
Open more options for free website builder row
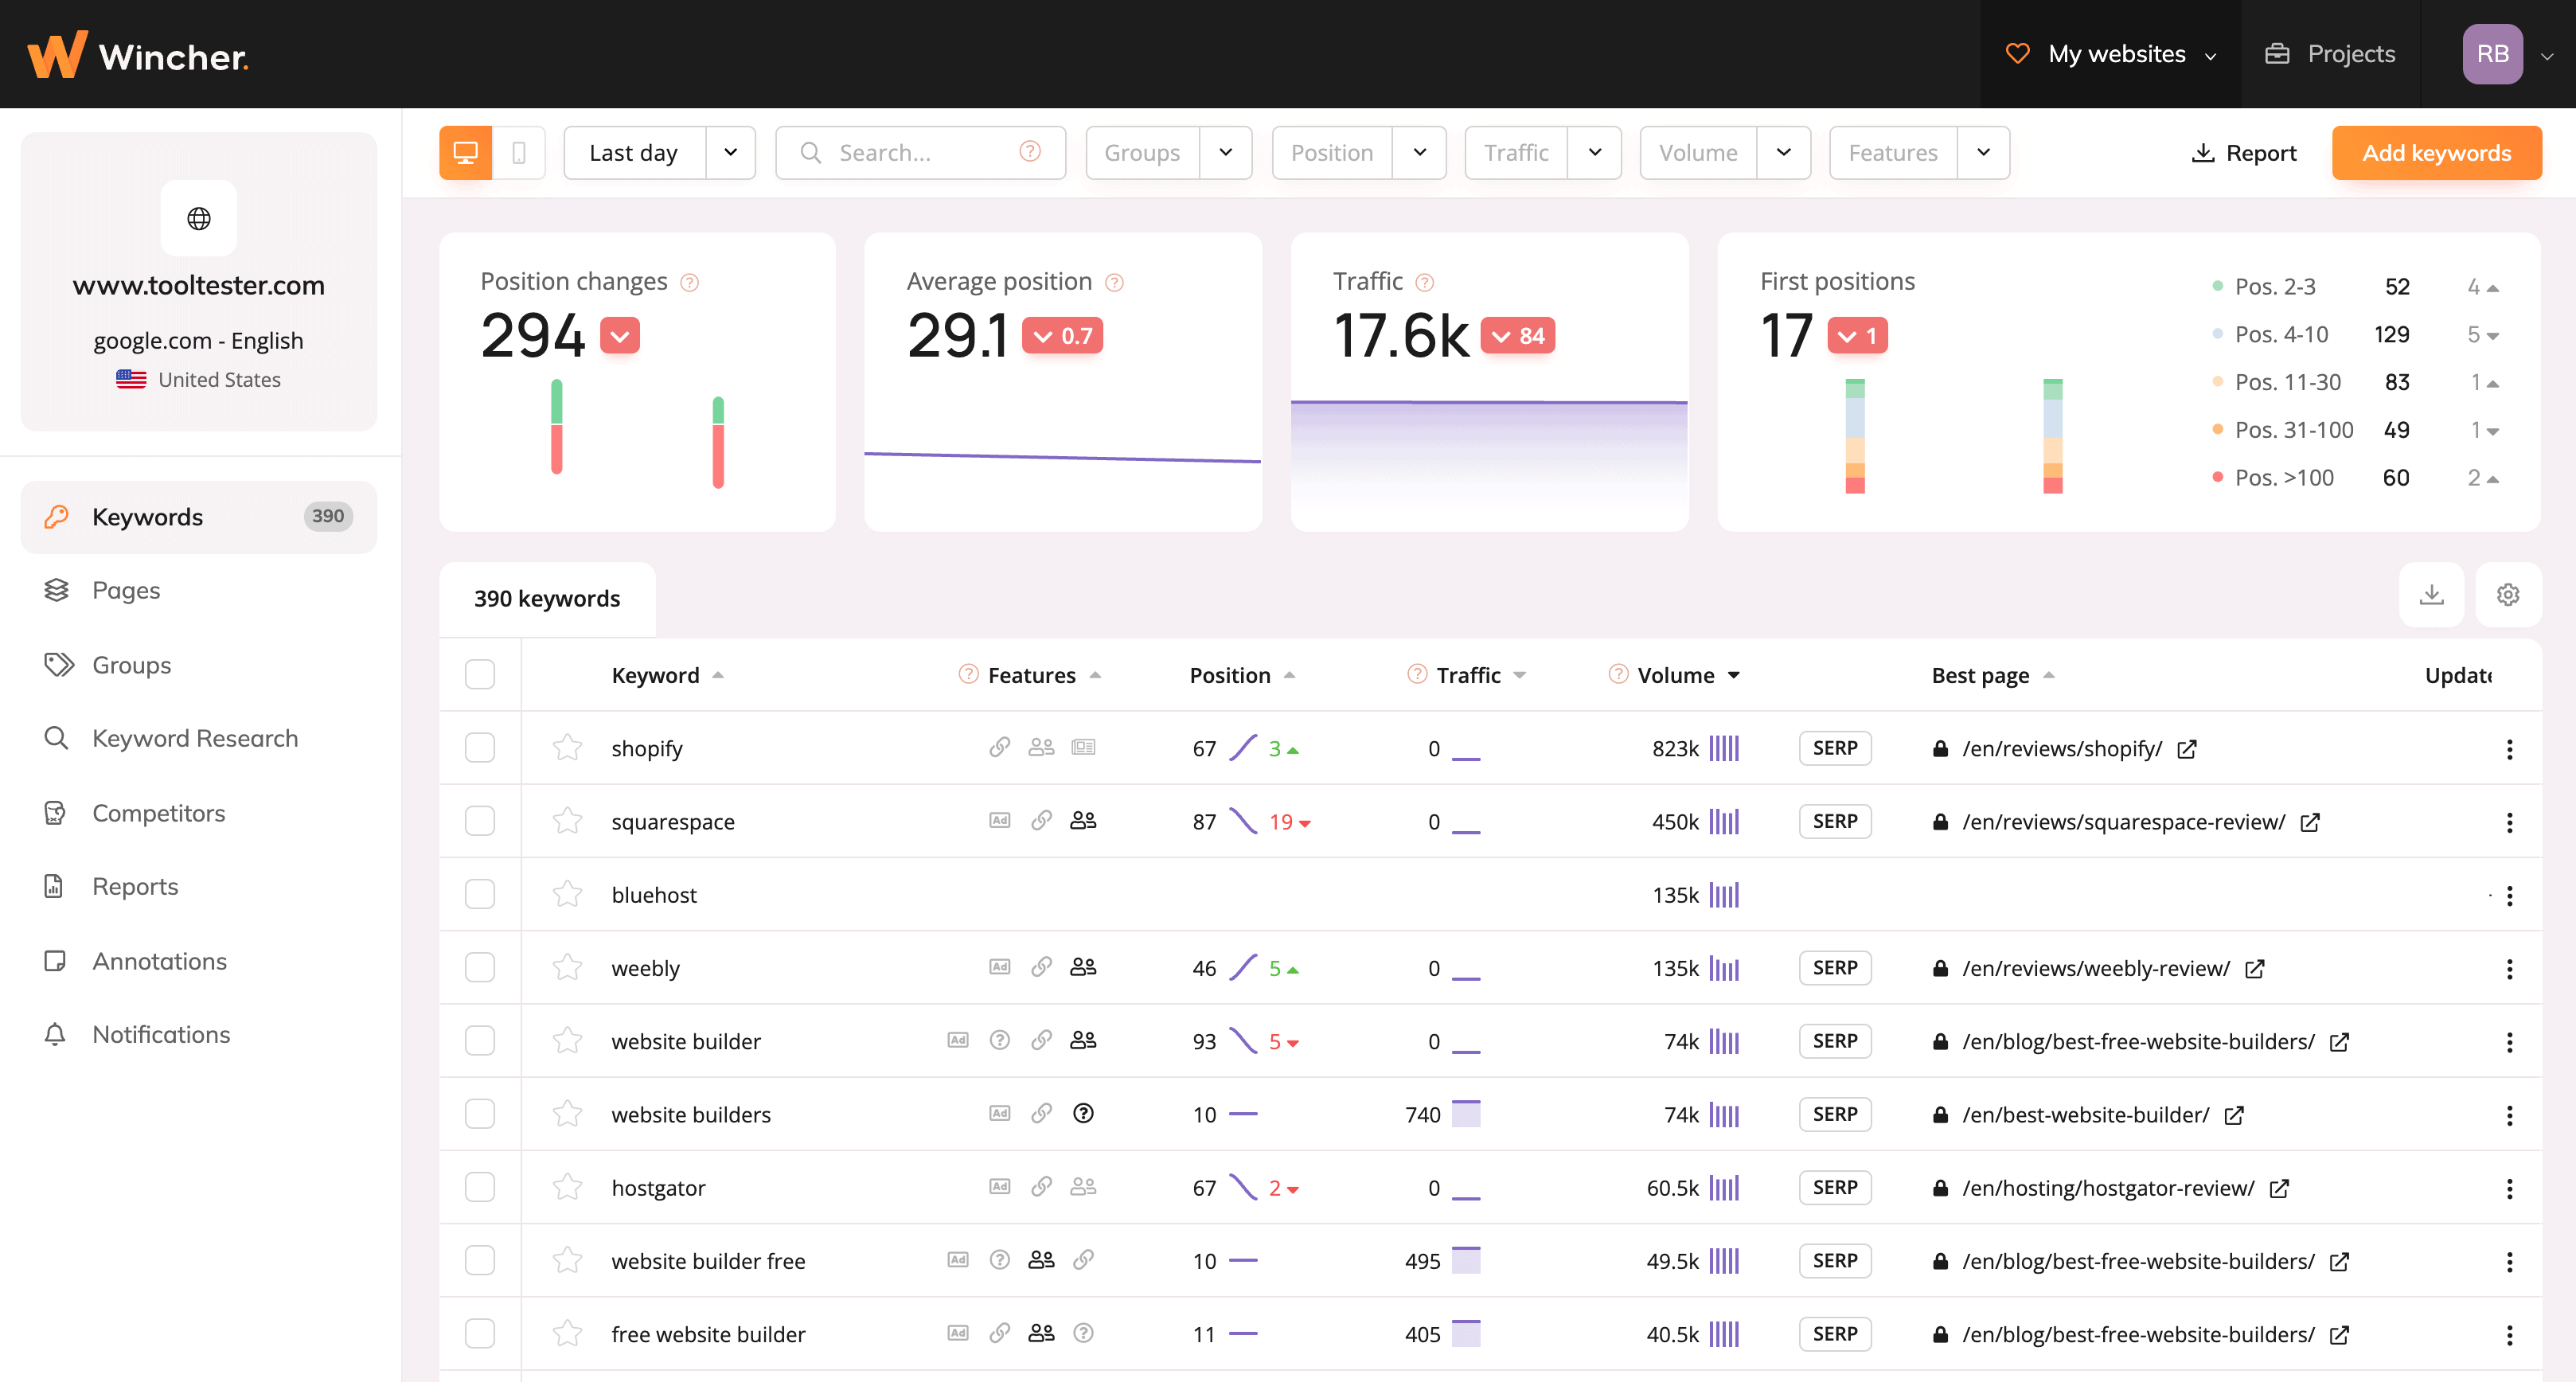click(2509, 1335)
